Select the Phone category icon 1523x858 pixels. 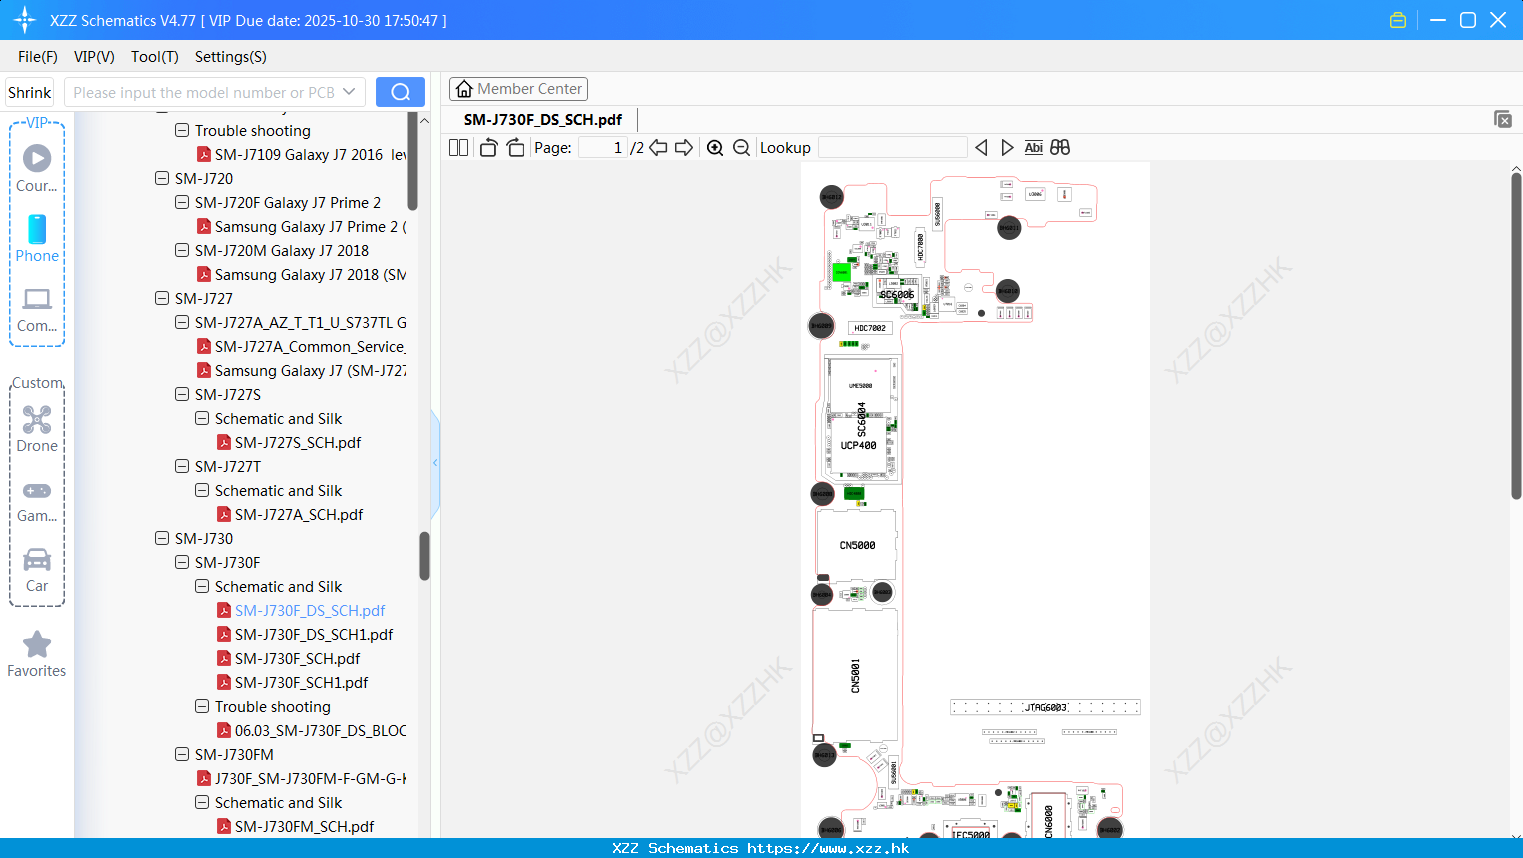click(x=37, y=238)
